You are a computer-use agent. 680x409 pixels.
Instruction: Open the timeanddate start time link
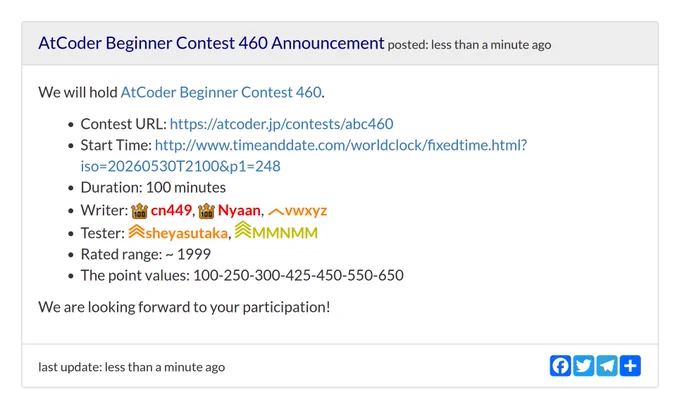(304, 155)
